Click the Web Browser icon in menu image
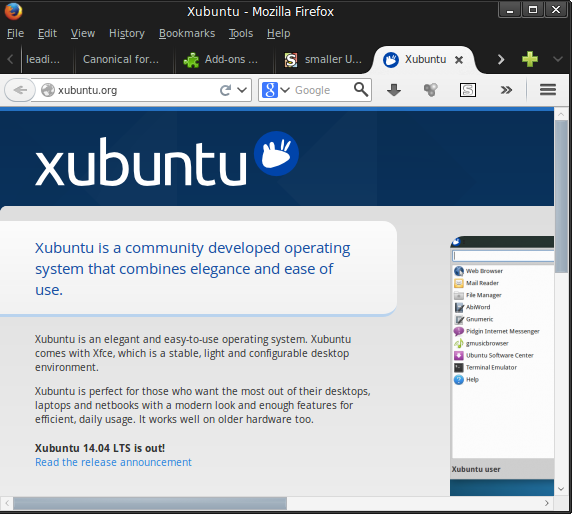572x514 pixels. [x=459, y=271]
